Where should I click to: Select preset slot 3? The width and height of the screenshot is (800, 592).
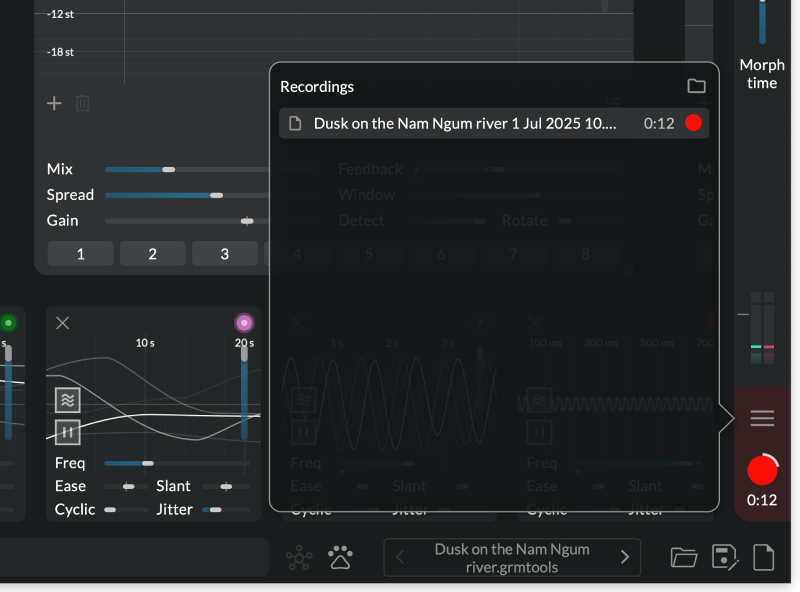224,253
